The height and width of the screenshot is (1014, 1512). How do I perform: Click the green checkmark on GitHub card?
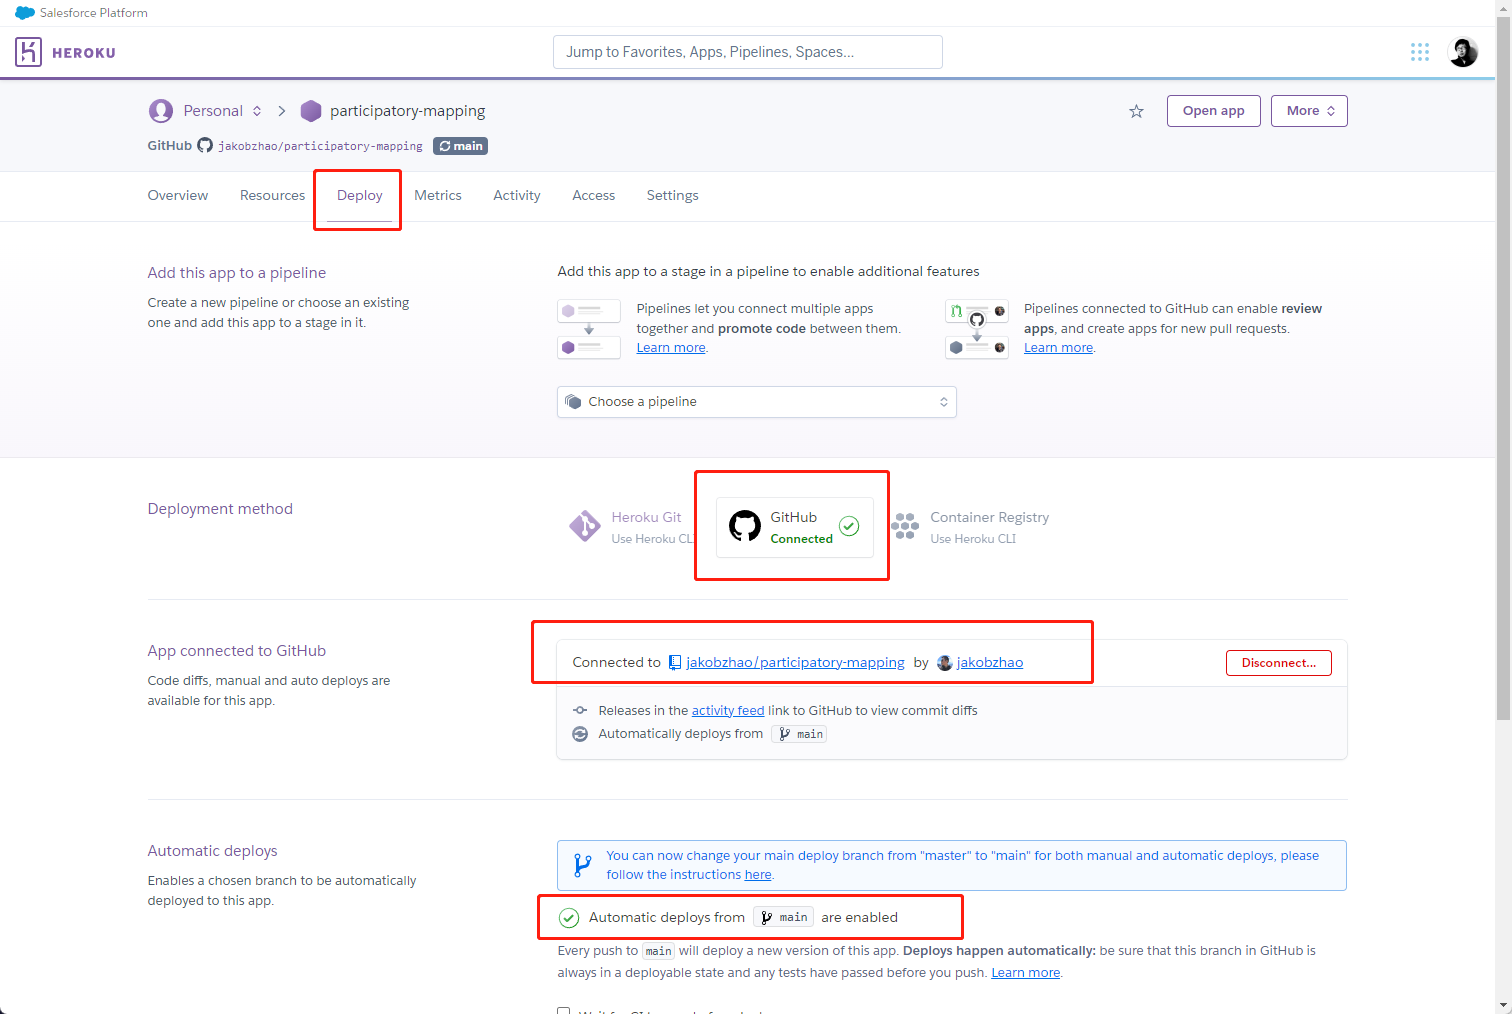point(849,526)
